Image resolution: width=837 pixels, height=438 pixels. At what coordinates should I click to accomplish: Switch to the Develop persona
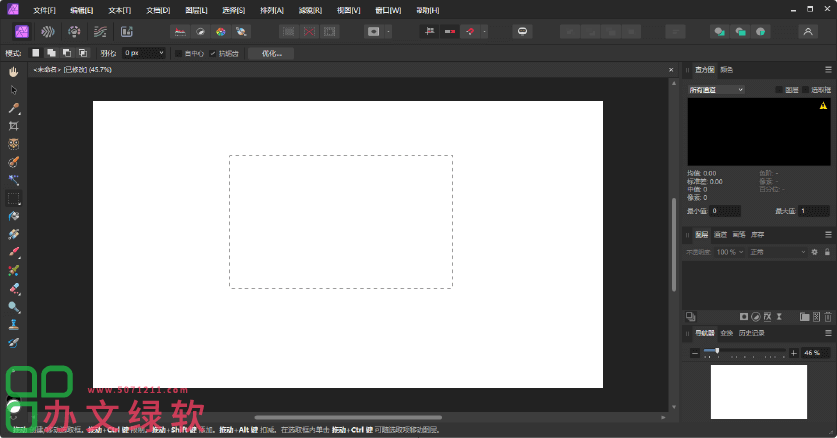click(74, 31)
